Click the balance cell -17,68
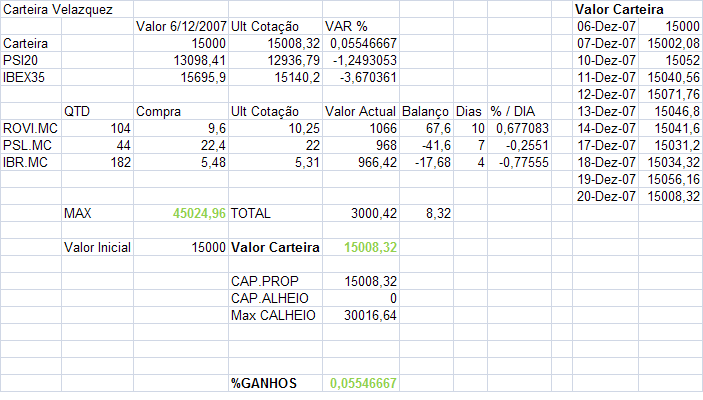The image size is (703, 400). pyautogui.click(x=433, y=163)
